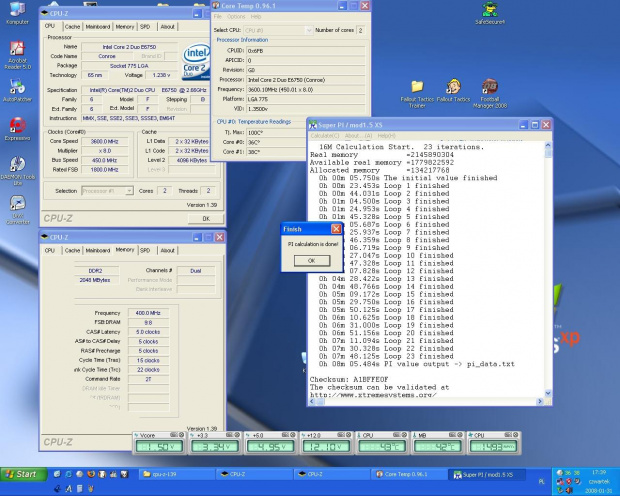Switch to CPU tab in CPU-Z memory window
Viewport: 620px width, 496px height.
[x=50, y=250]
